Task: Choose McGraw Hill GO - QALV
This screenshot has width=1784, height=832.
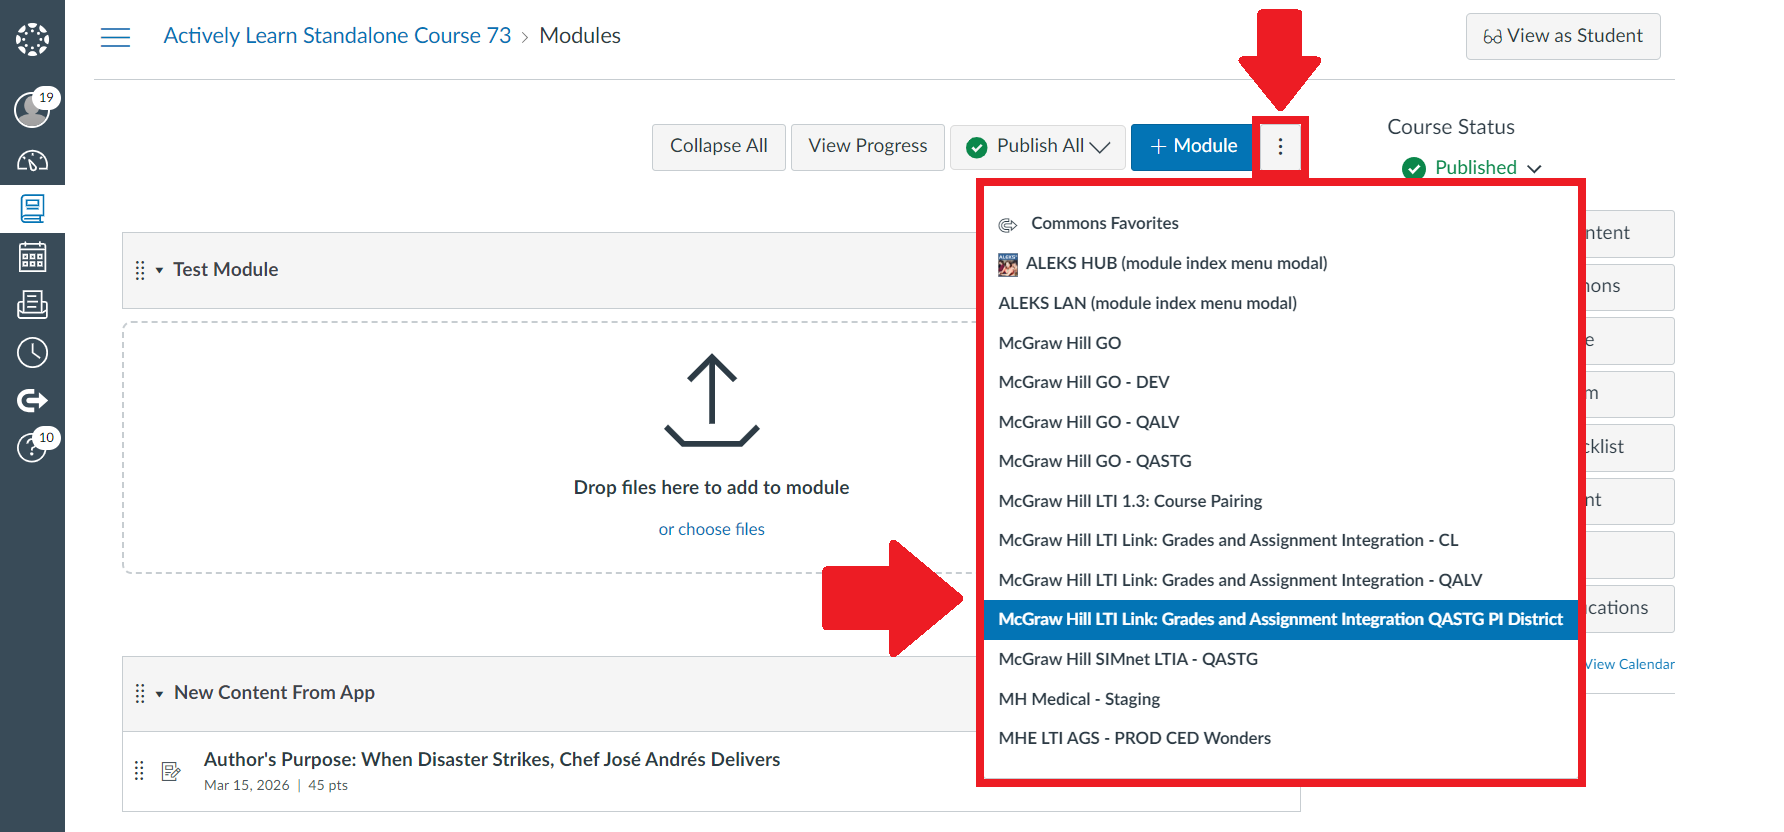Action: (x=1281, y=422)
